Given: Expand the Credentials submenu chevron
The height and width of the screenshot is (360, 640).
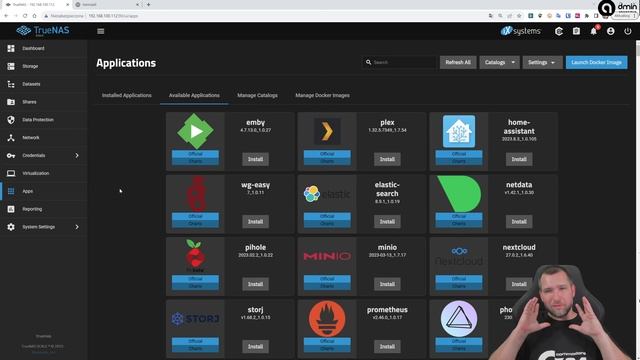Looking at the screenshot, I should pos(77,156).
